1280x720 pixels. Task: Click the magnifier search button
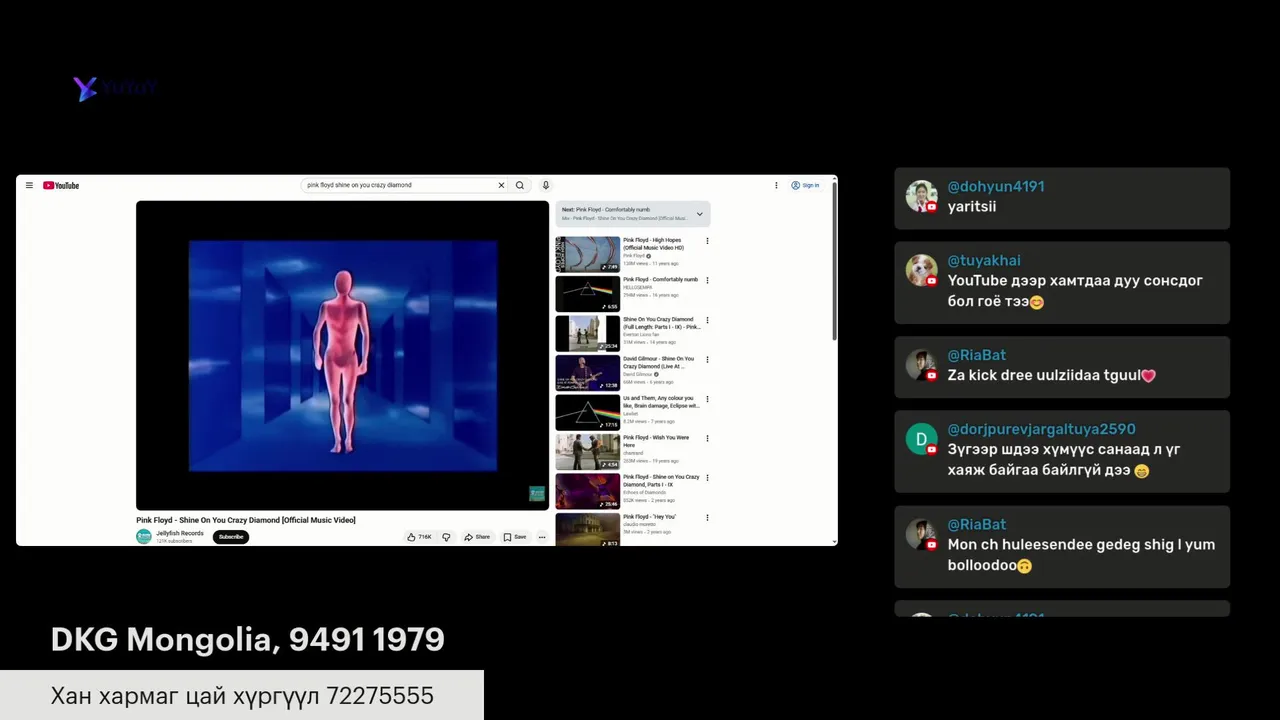tap(519, 185)
